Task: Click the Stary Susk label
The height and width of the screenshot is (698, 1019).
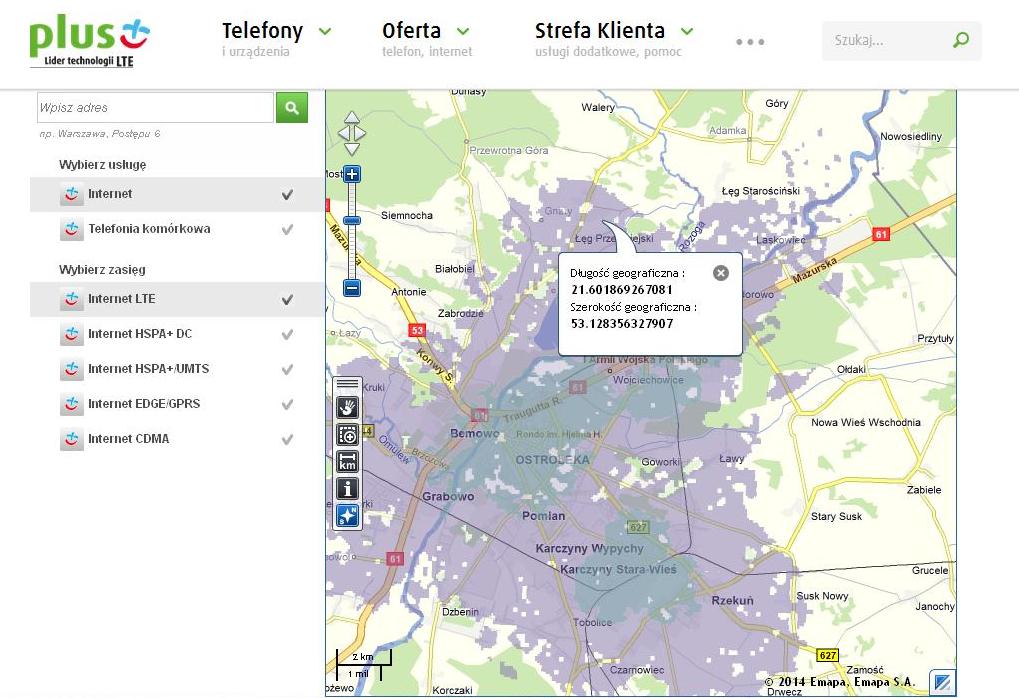Action: [836, 517]
